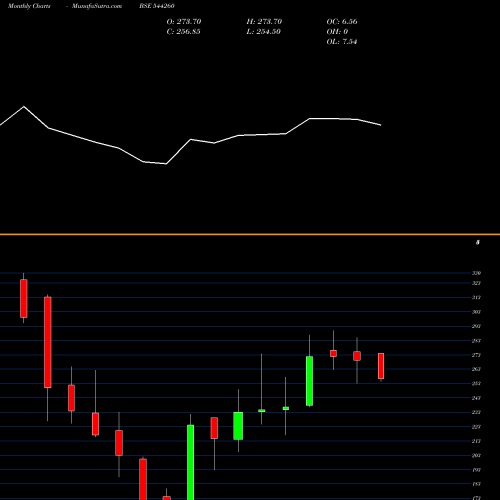Click the first red candle near 339
Viewport: 500px width, 500px height.
(x=24, y=299)
